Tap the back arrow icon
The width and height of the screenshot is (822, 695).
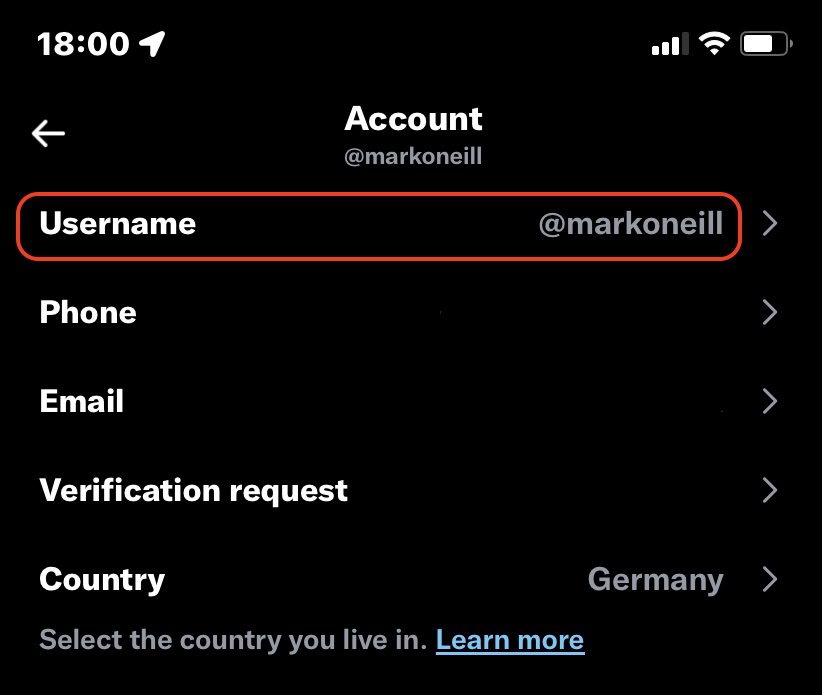pyautogui.click(x=48, y=133)
